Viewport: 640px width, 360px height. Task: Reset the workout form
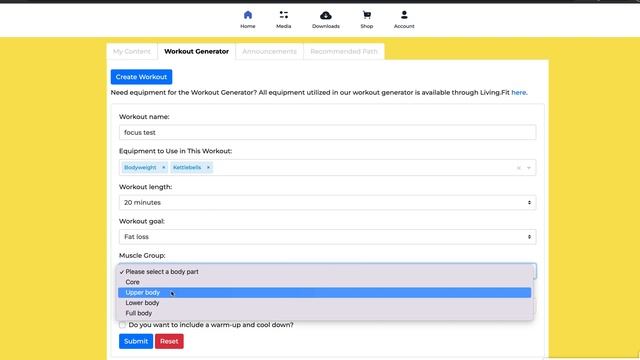(169, 341)
